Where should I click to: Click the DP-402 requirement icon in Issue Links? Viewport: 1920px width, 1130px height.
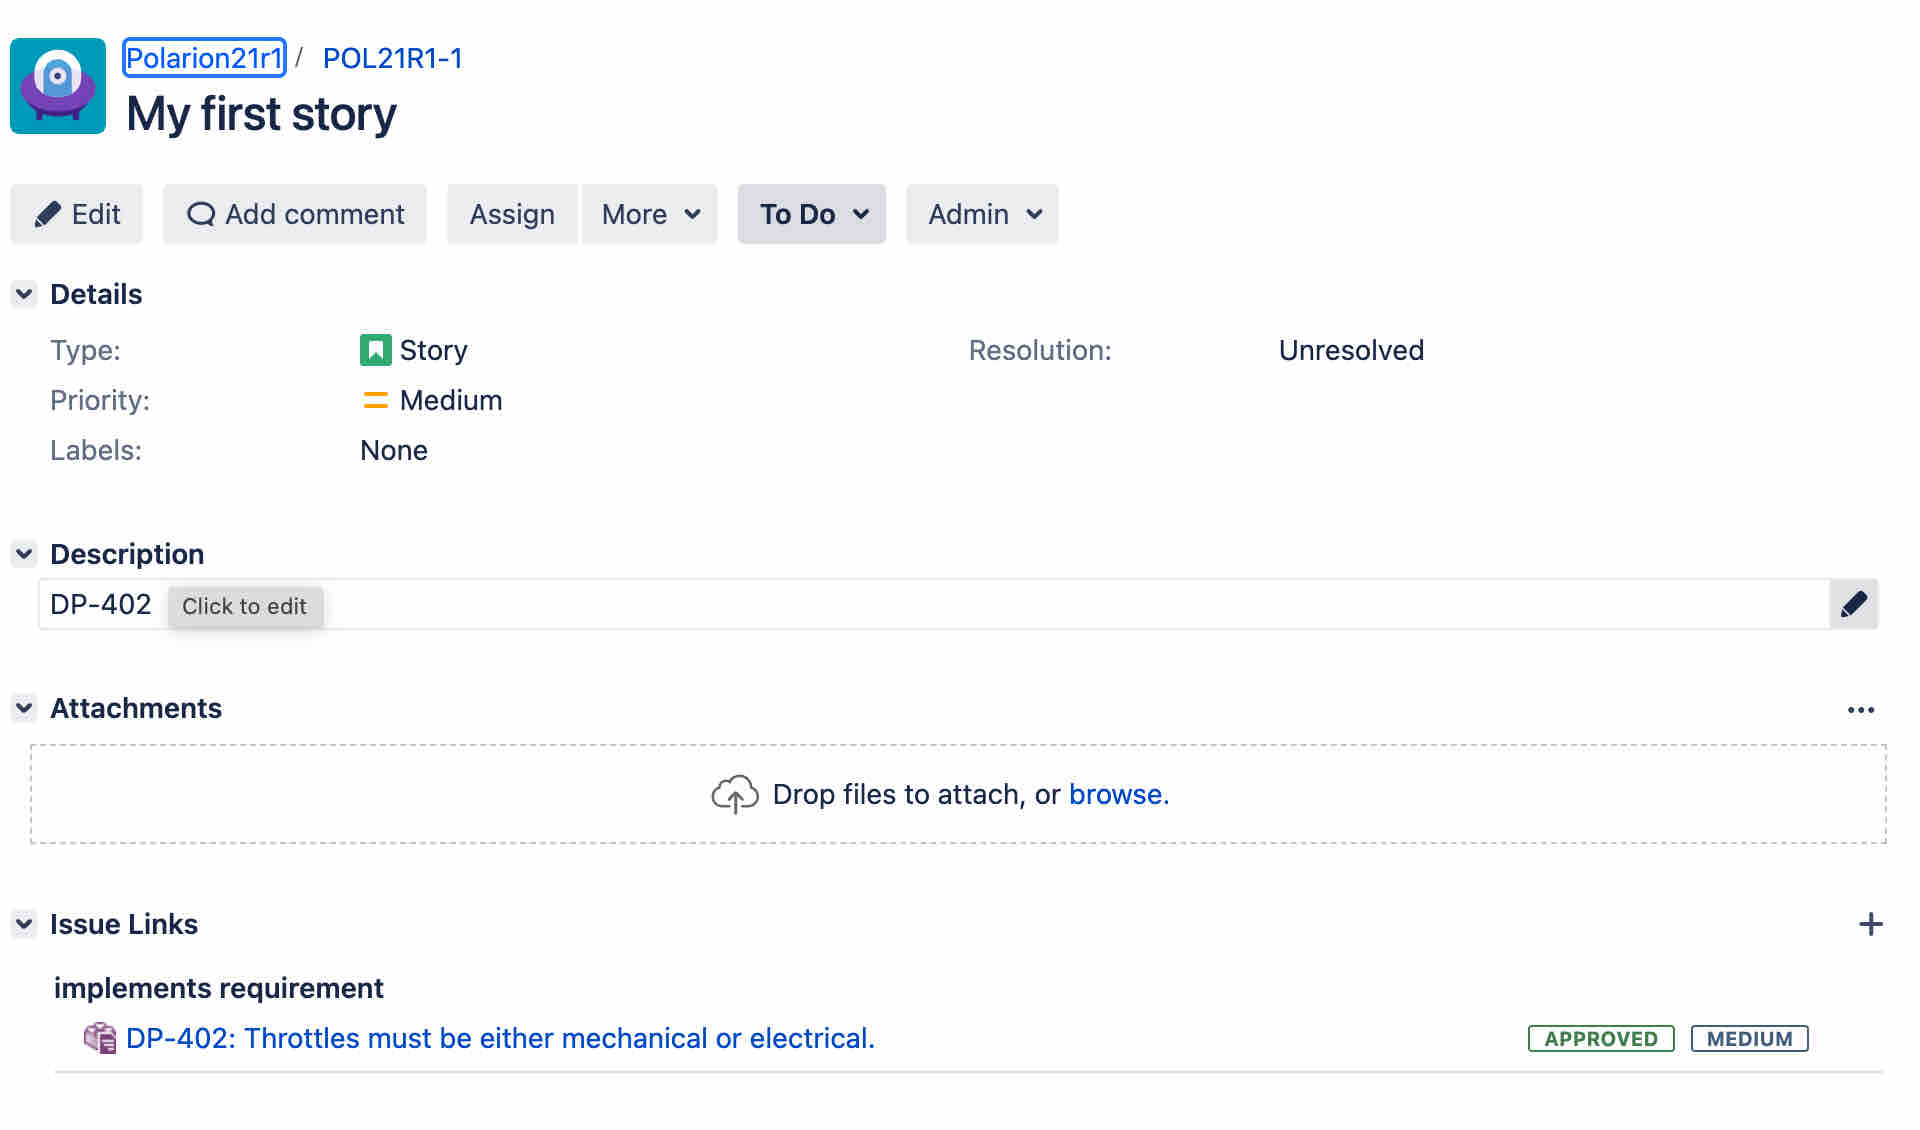[99, 1038]
